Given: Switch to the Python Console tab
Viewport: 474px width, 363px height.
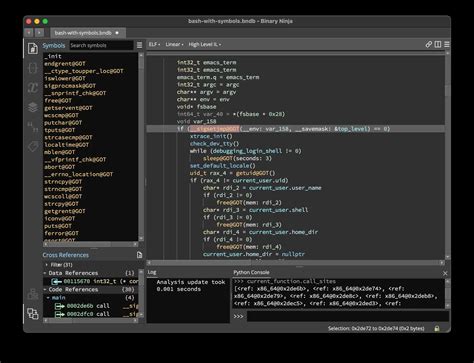Looking at the screenshot, I should click(x=251, y=272).
